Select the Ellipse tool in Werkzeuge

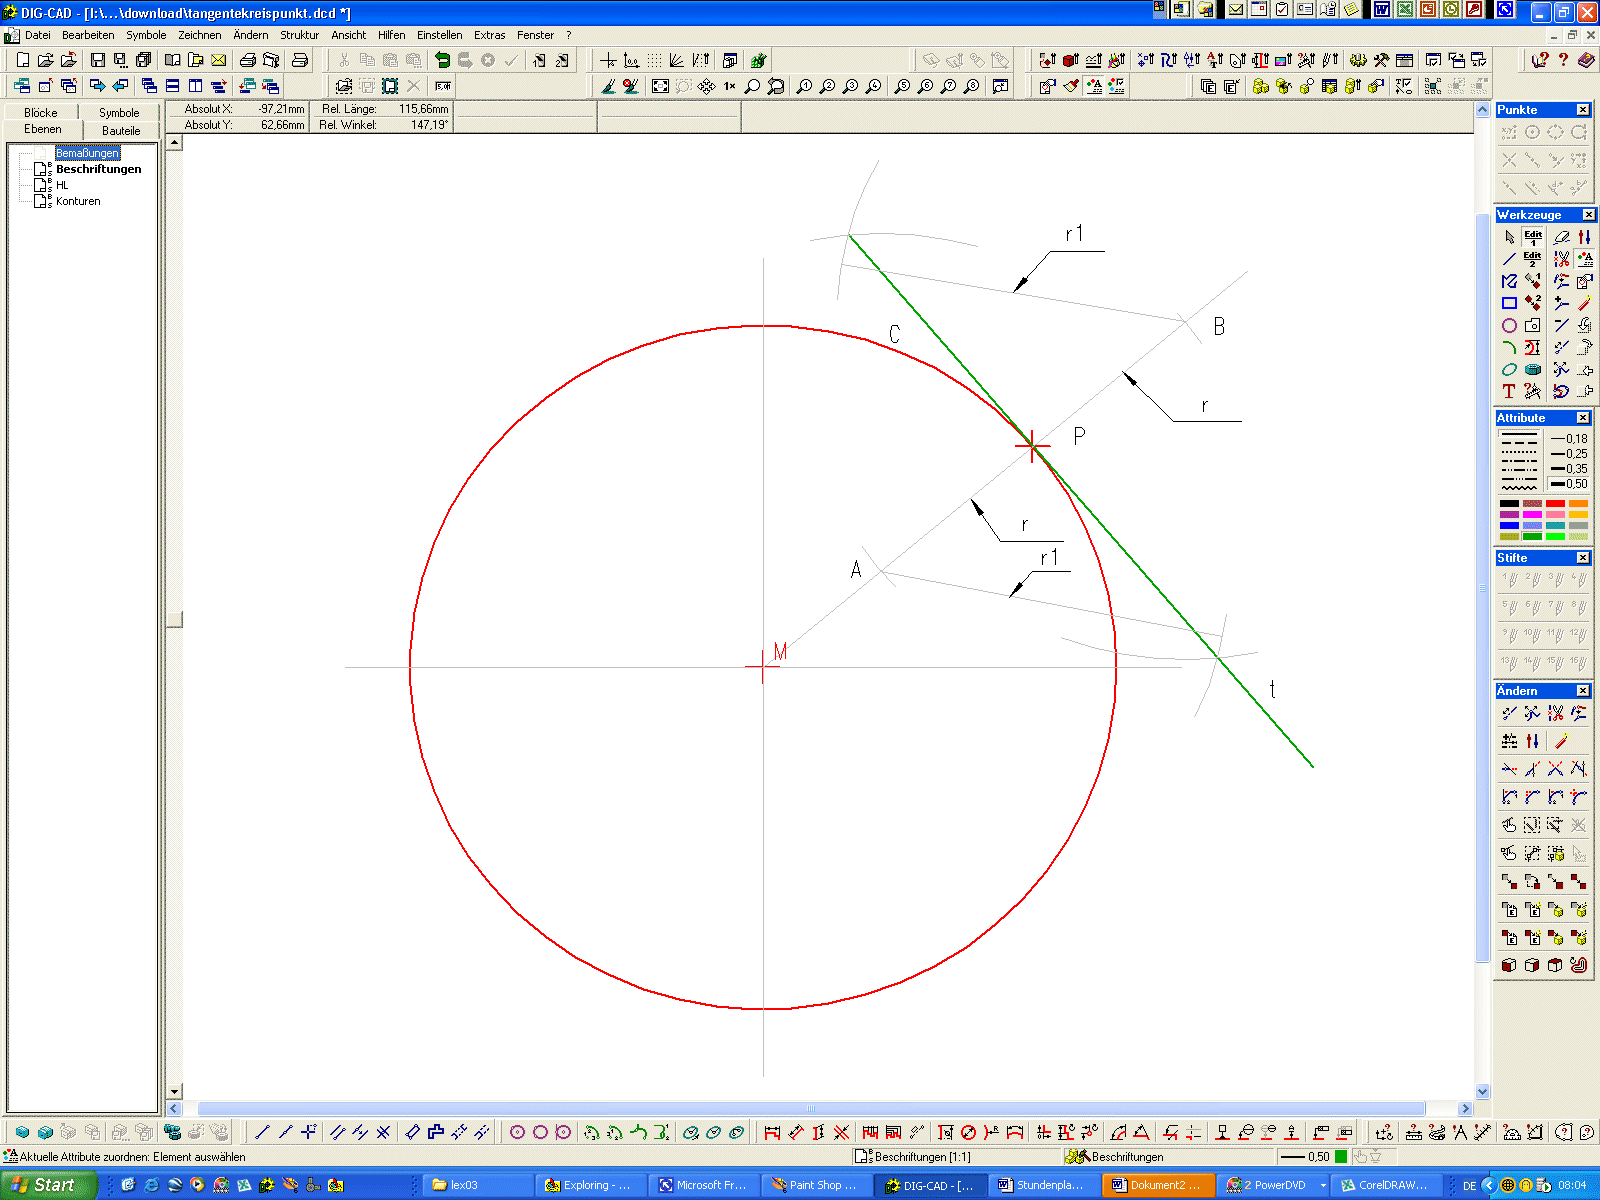(x=1509, y=369)
